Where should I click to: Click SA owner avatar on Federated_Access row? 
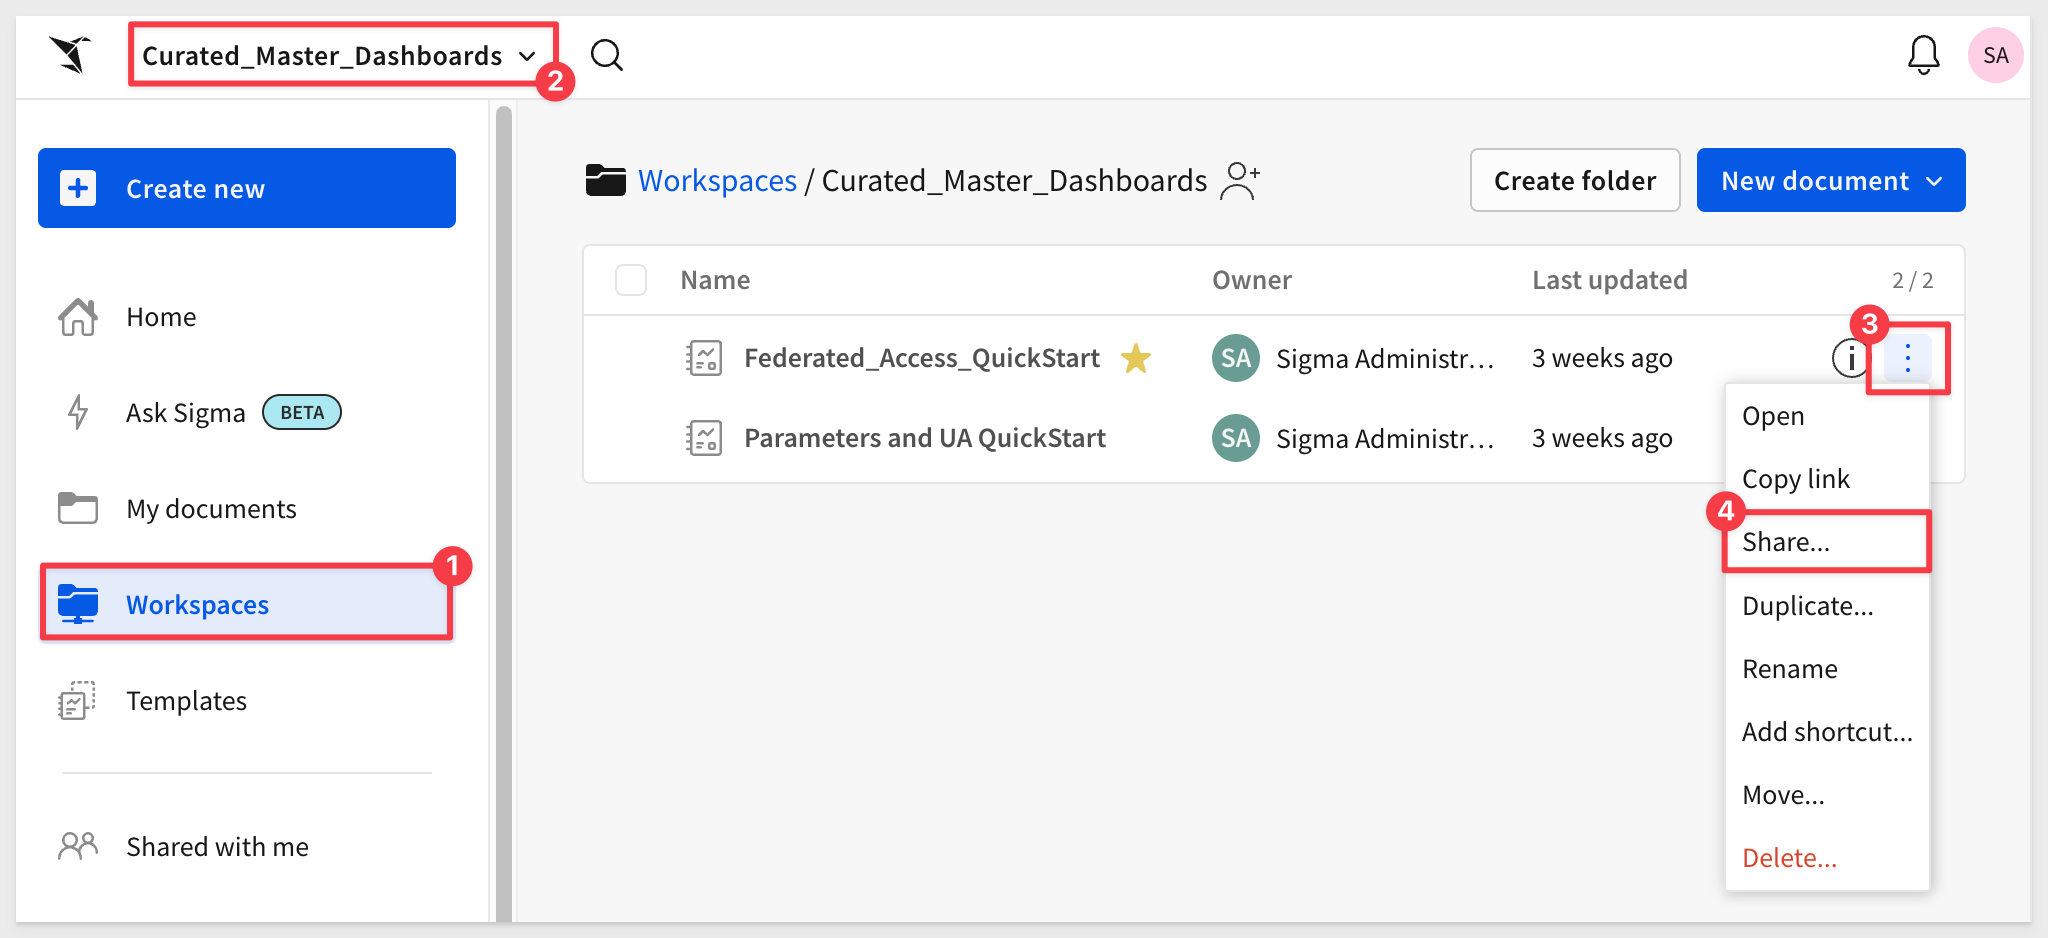pyautogui.click(x=1236, y=358)
